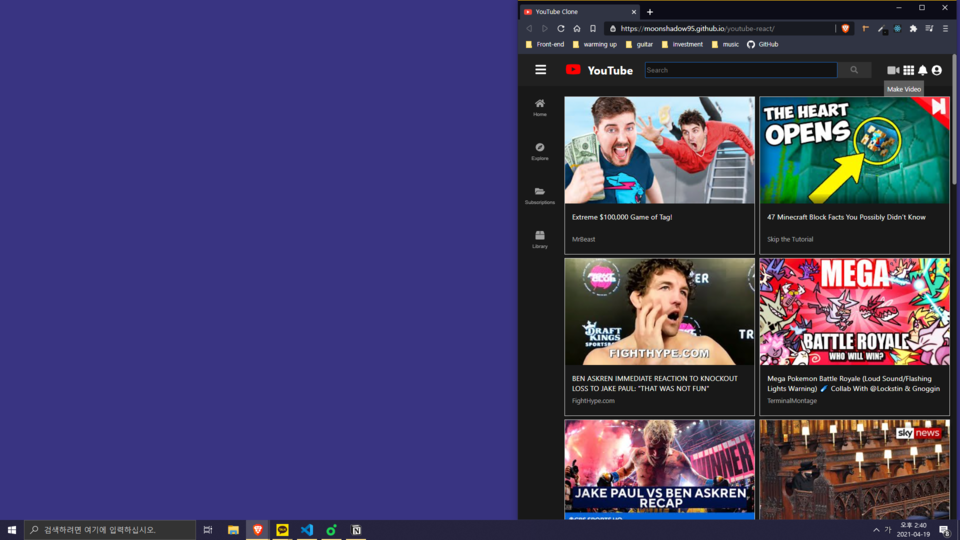
Task: Reload the page in the browser
Action: pyautogui.click(x=560, y=28)
